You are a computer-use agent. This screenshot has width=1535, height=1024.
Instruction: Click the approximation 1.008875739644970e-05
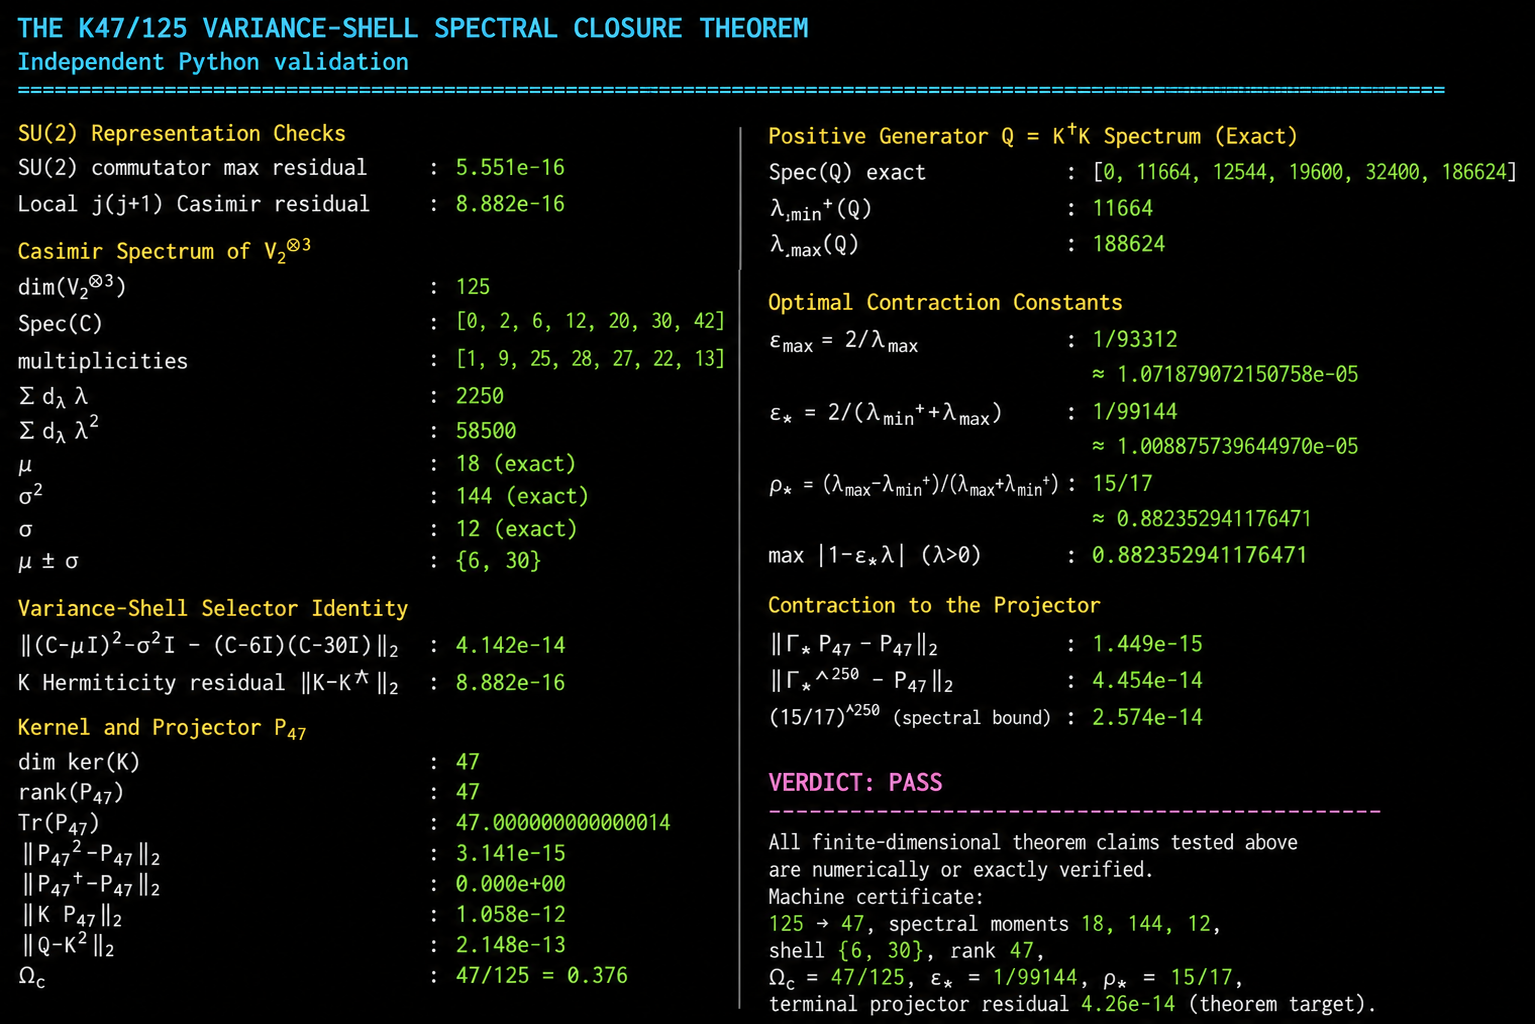(1225, 447)
